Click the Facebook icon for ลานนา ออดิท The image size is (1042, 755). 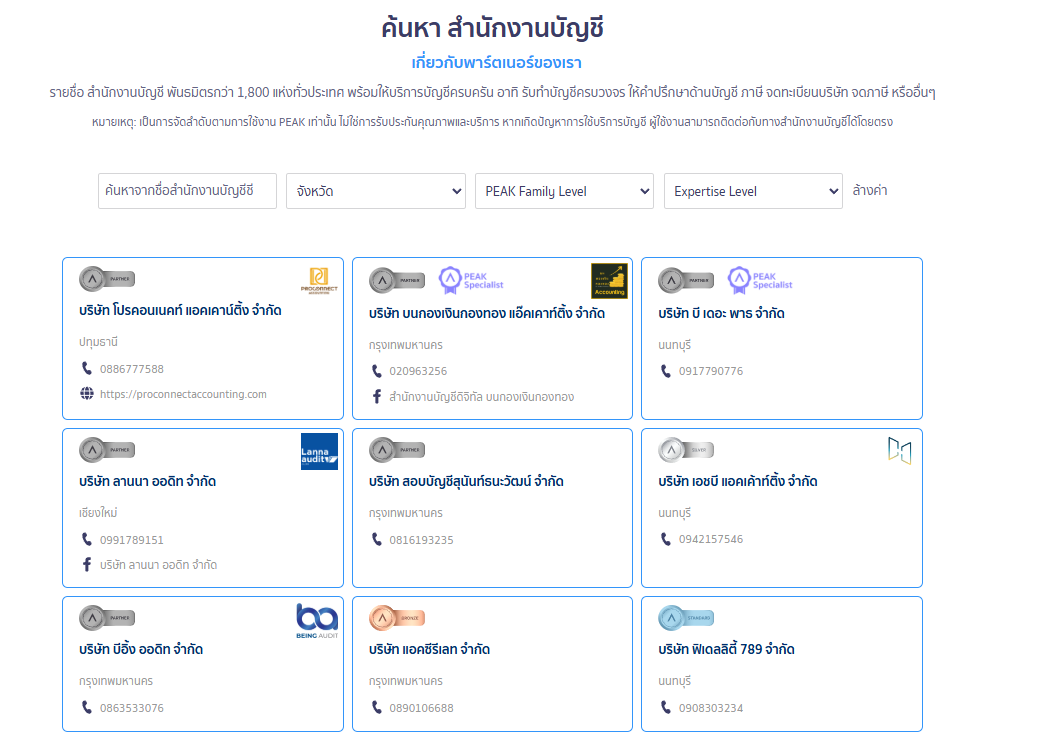pyautogui.click(x=86, y=563)
